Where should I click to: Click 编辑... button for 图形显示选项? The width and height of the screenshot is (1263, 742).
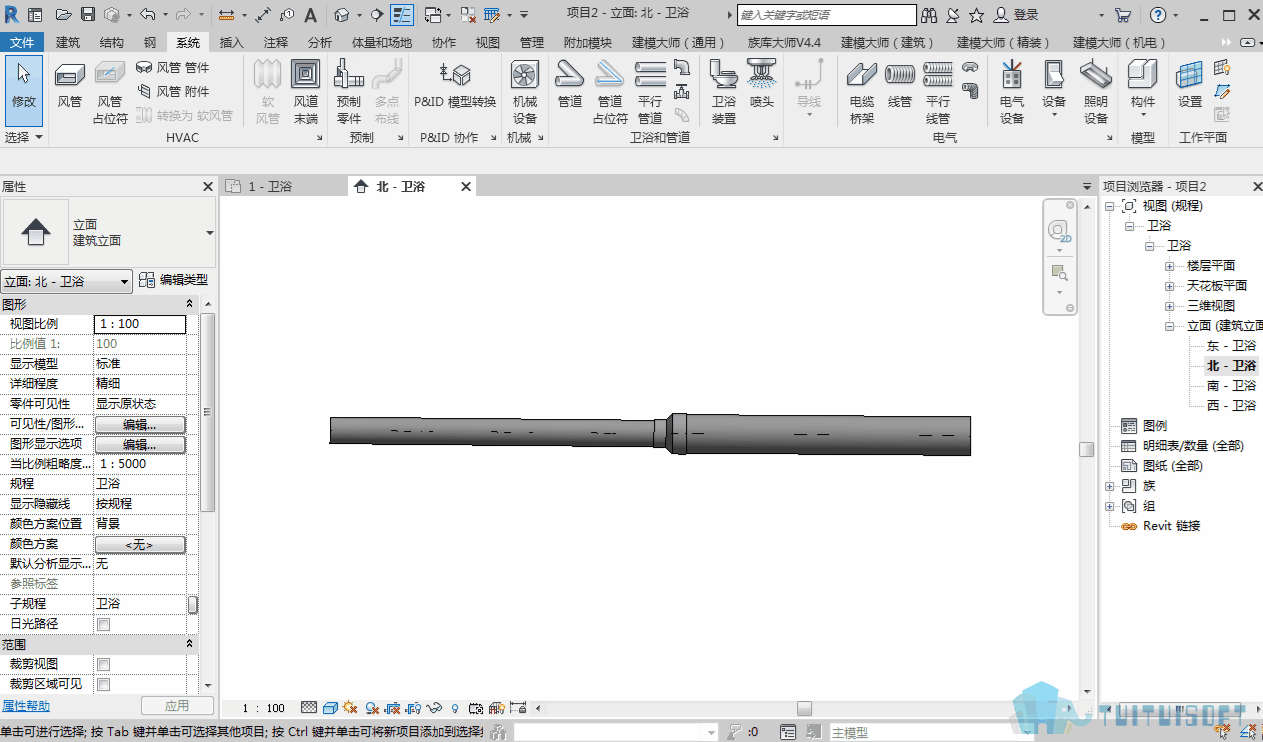(x=140, y=444)
